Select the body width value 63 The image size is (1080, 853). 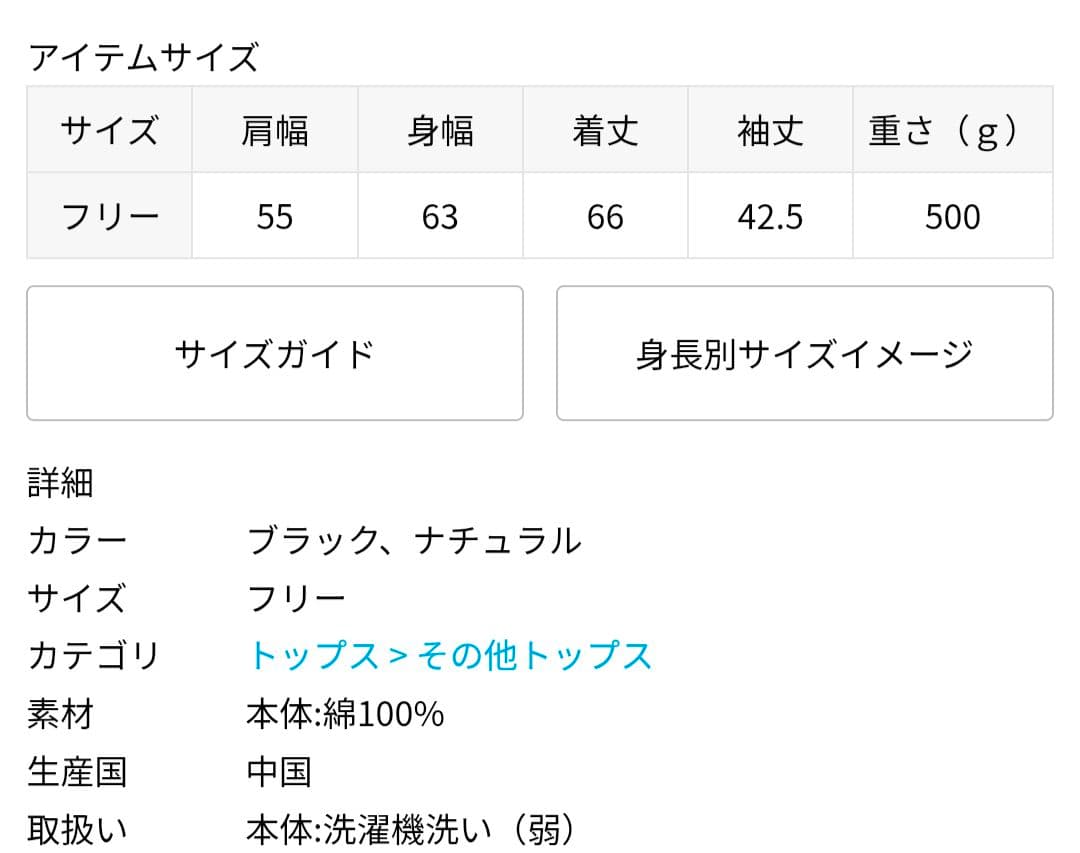click(440, 216)
